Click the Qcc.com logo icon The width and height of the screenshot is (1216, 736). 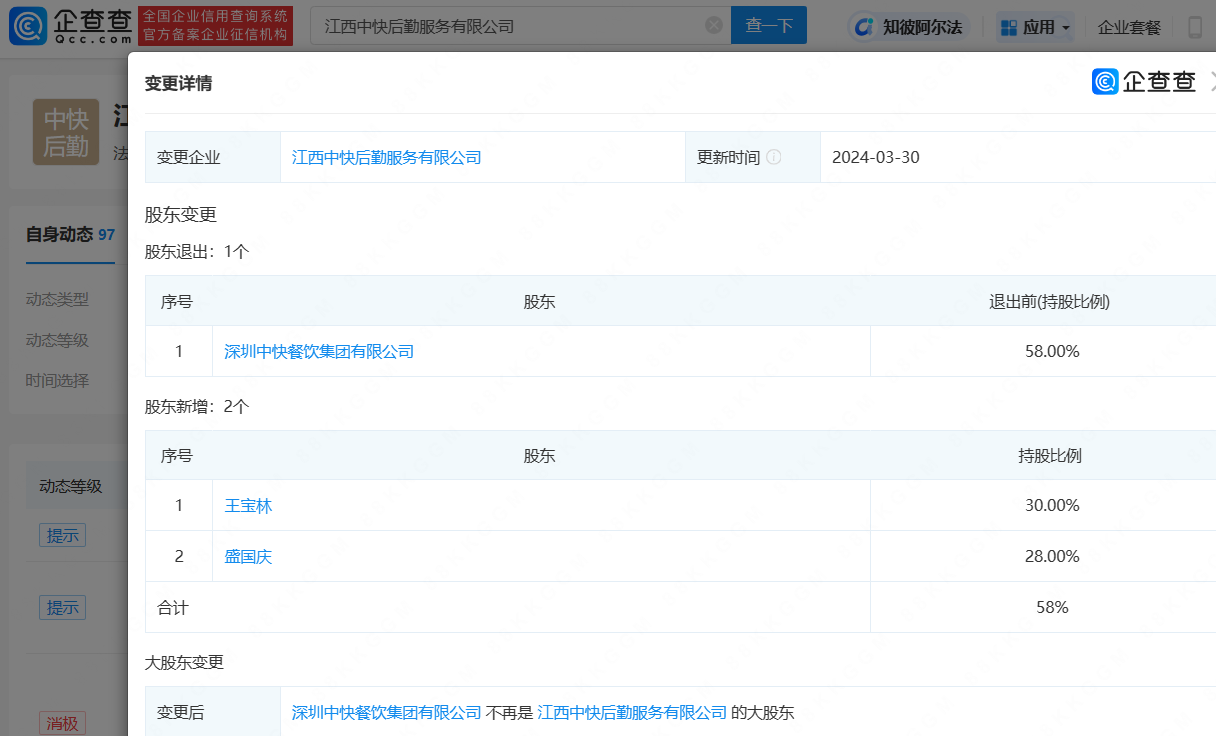tap(27, 26)
